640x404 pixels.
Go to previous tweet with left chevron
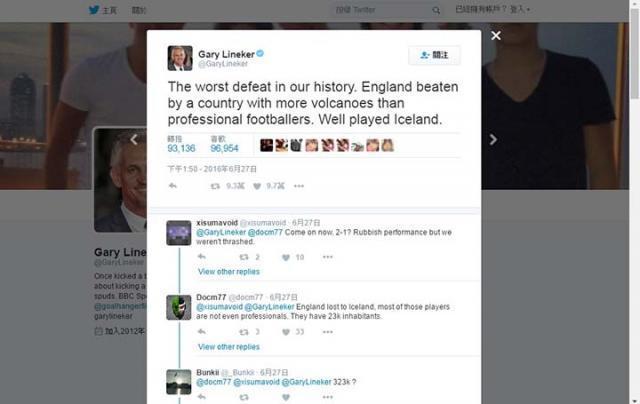pos(134,140)
